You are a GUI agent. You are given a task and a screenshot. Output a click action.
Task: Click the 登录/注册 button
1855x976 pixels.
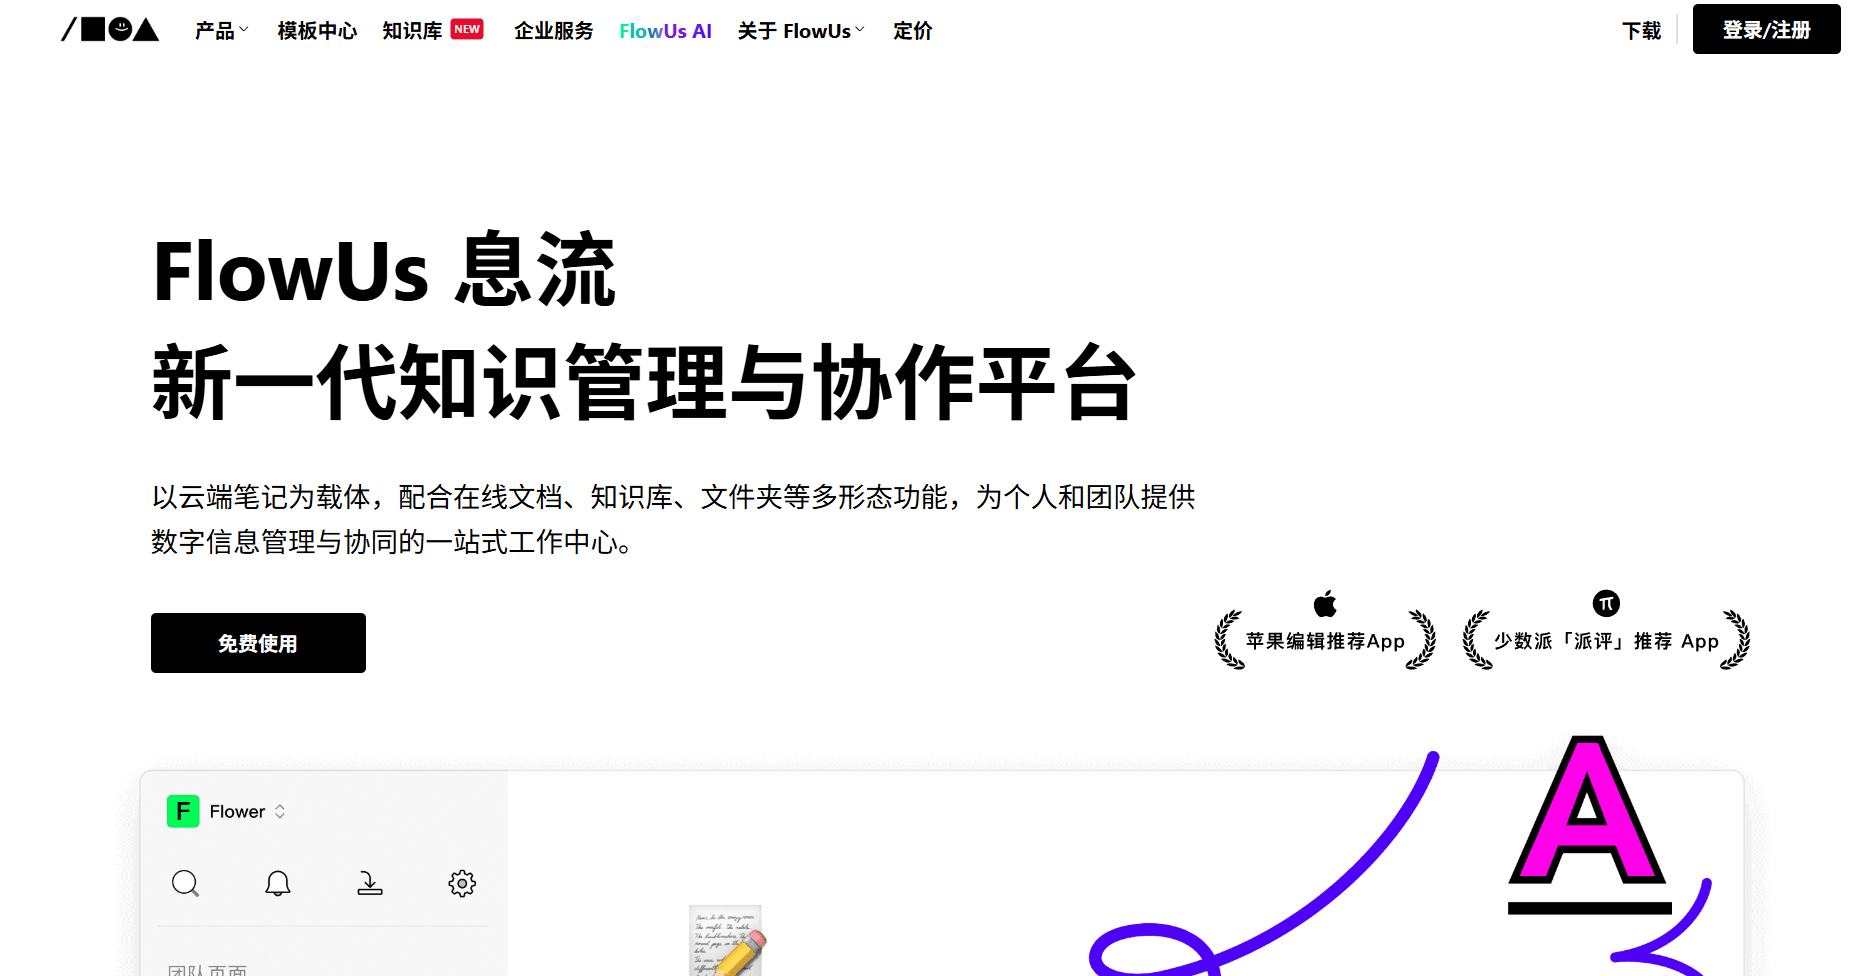[1766, 29]
